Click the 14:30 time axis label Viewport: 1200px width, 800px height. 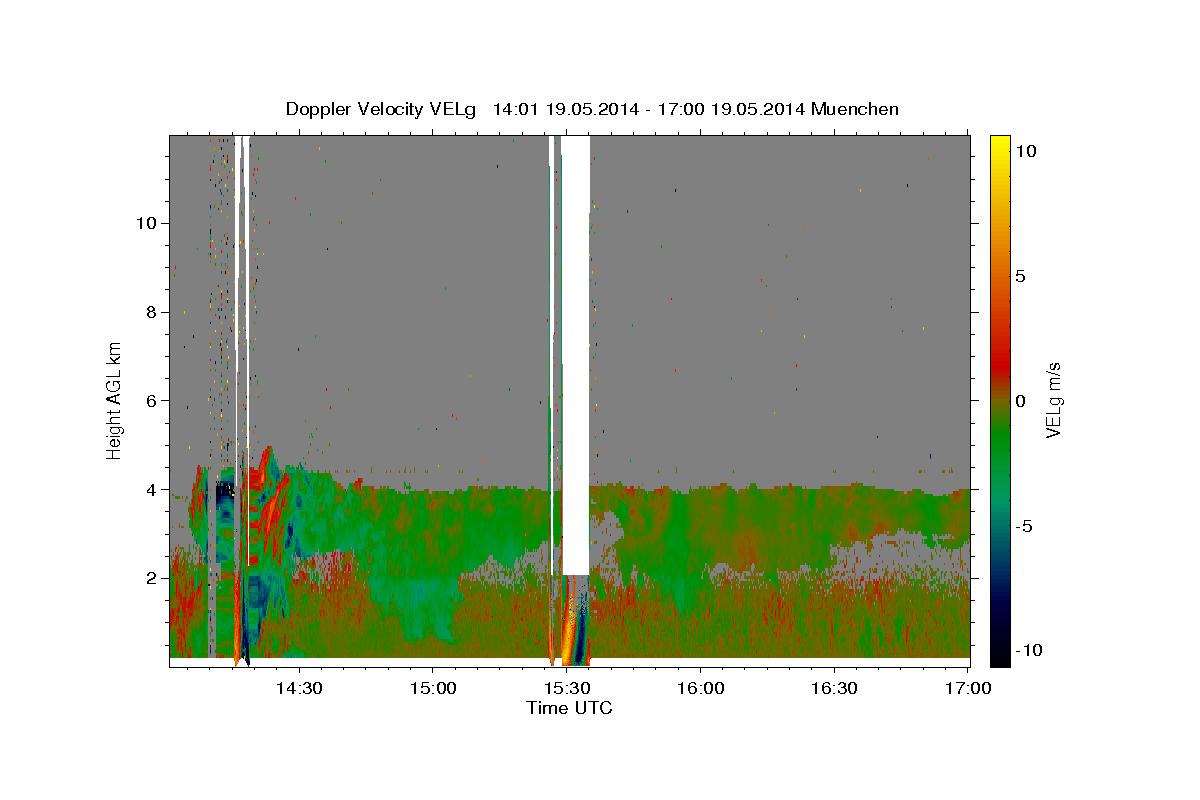coord(299,689)
